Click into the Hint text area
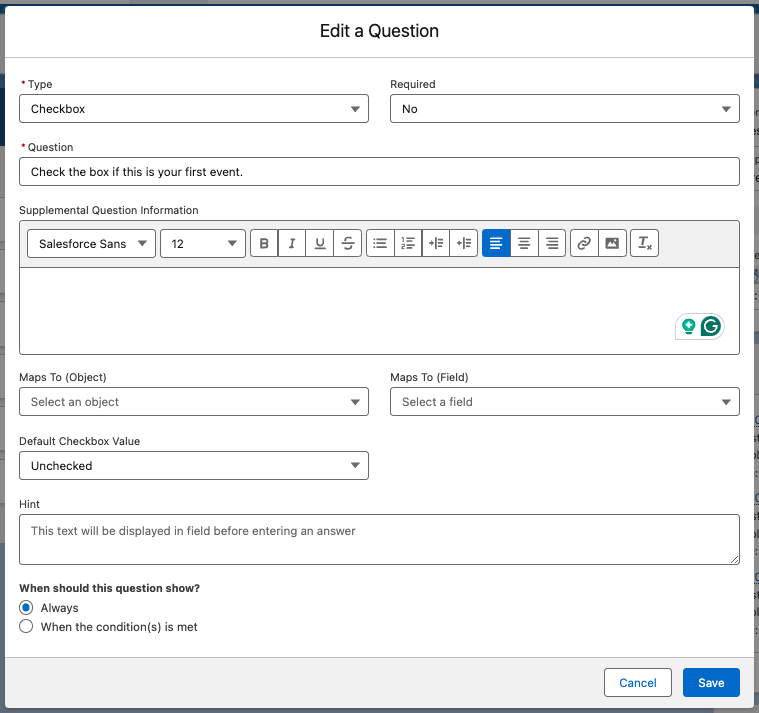Image resolution: width=759 pixels, height=713 pixels. (380, 540)
